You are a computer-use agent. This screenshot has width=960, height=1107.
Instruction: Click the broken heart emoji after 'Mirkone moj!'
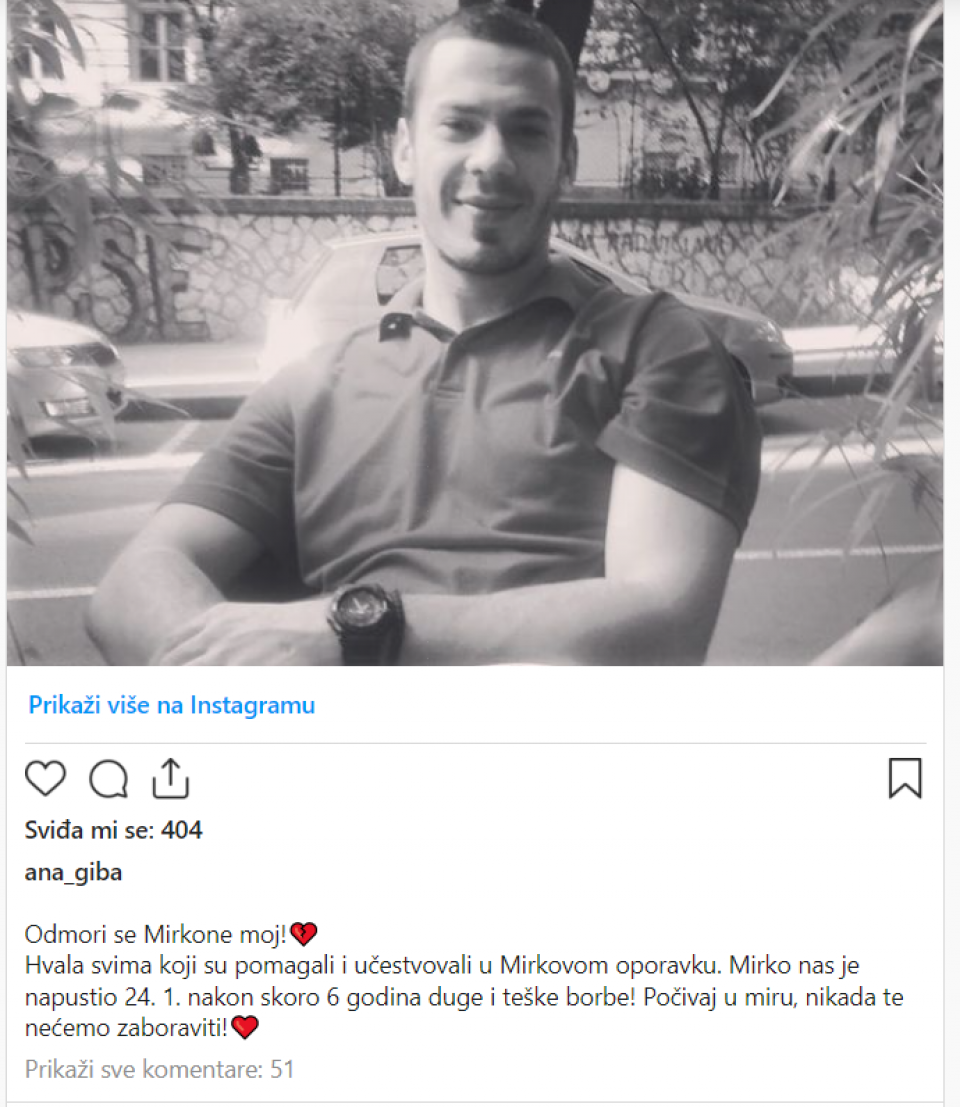(304, 934)
